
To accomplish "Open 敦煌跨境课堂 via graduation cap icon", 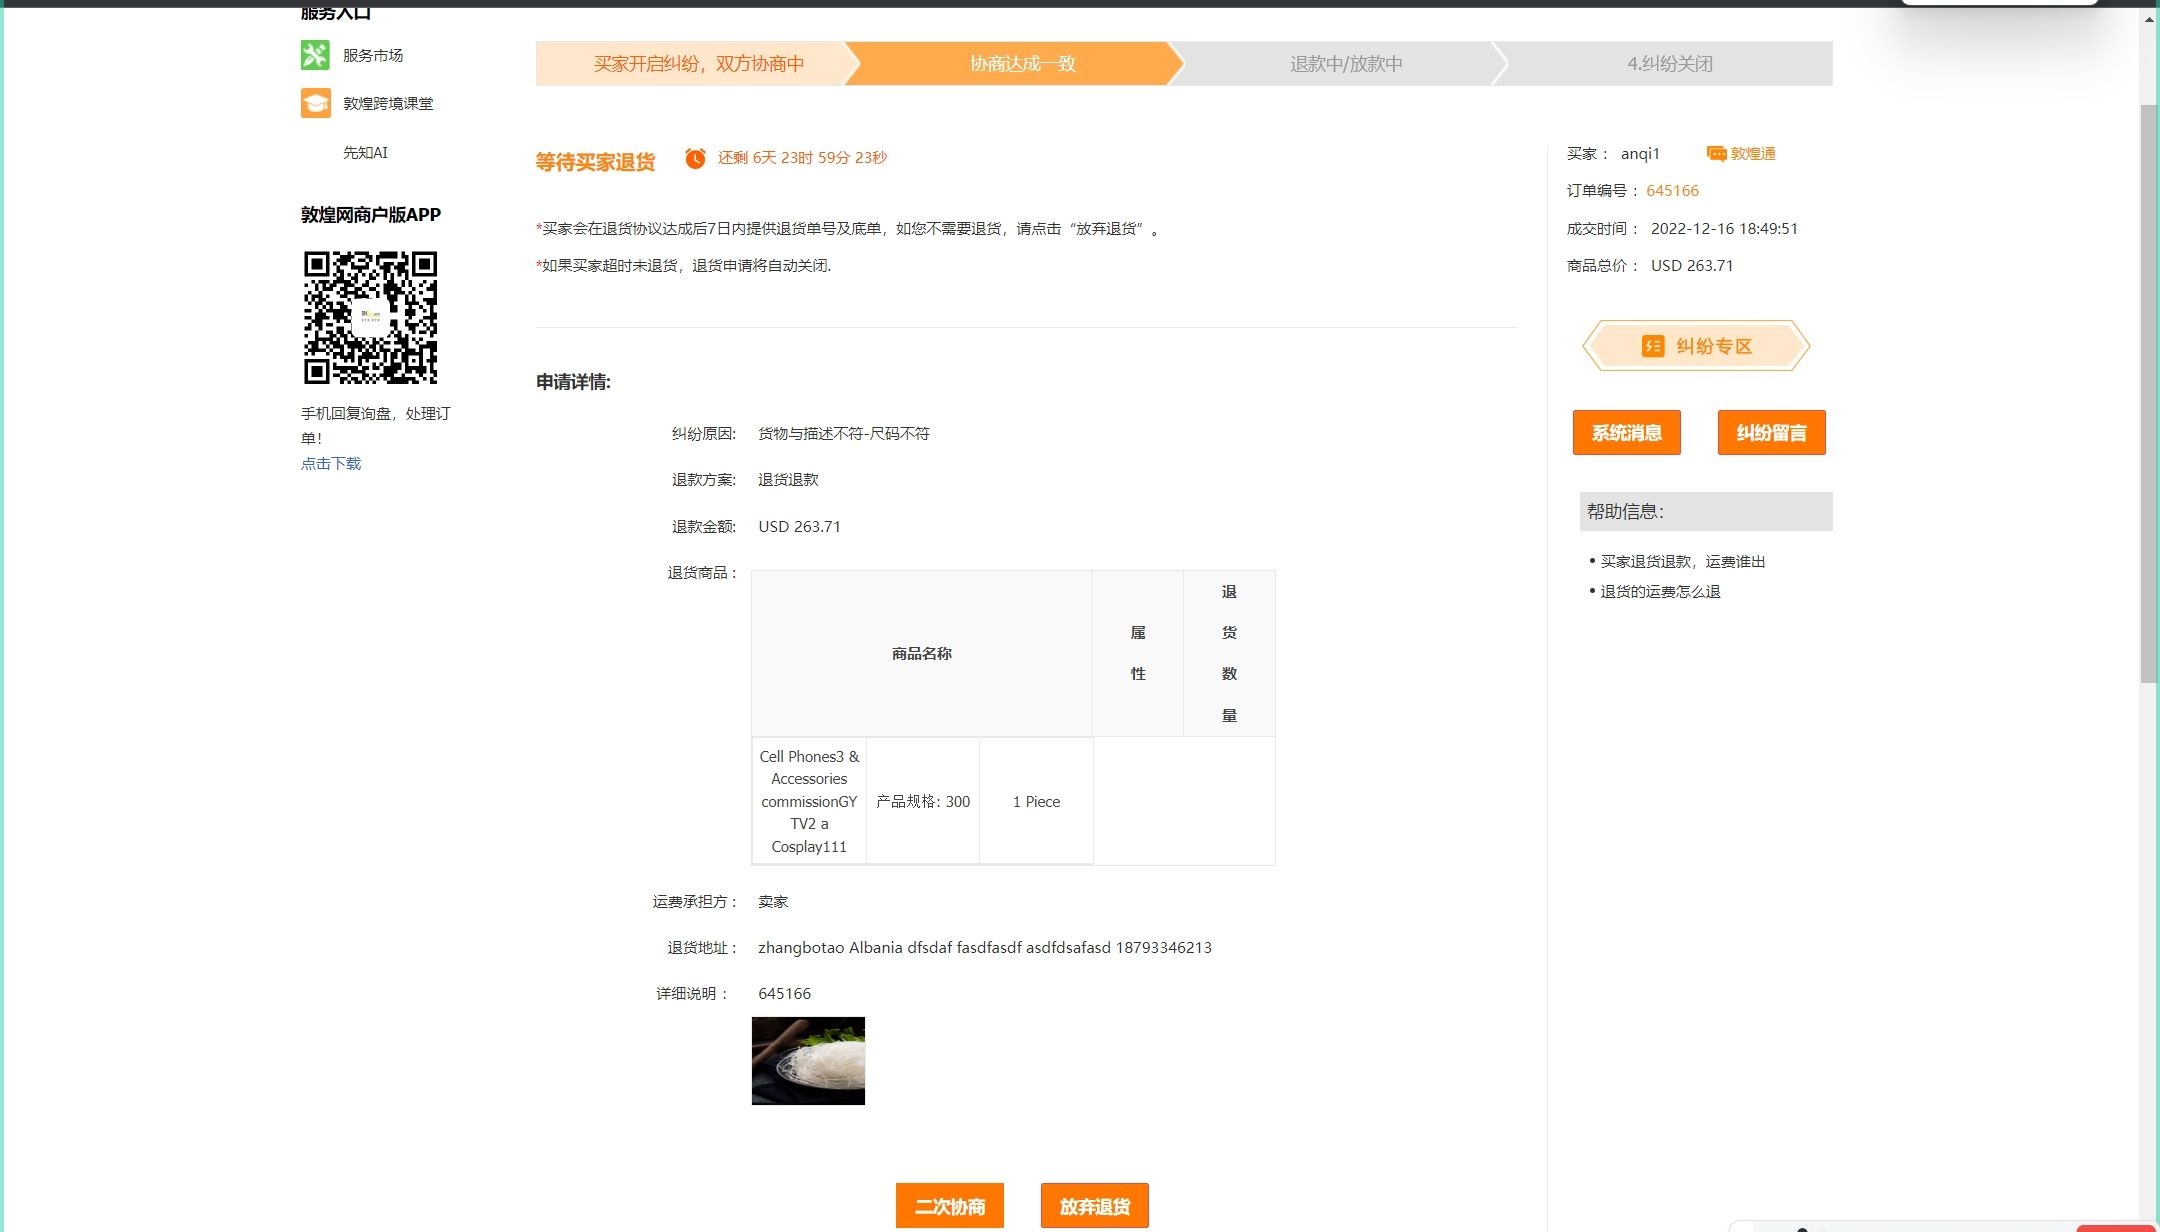I will 316,101.
